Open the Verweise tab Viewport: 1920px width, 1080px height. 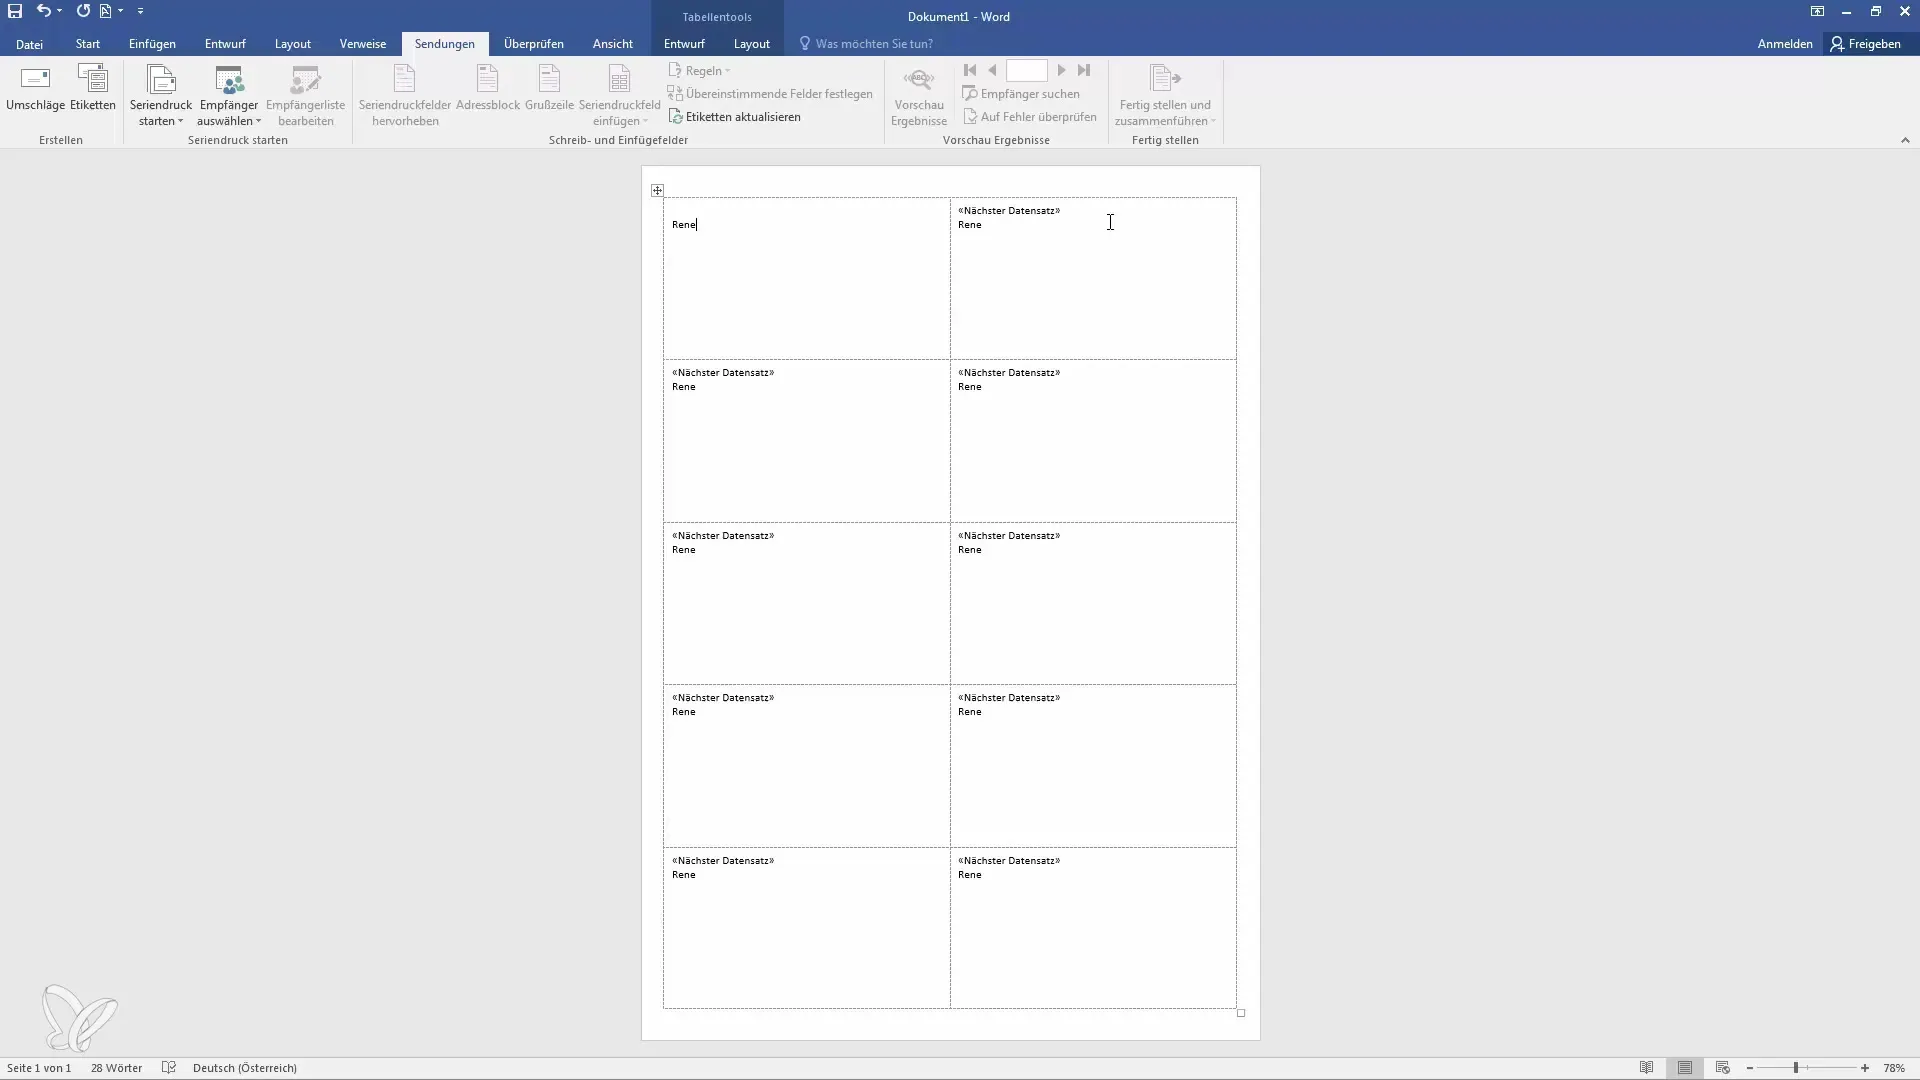pyautogui.click(x=362, y=44)
